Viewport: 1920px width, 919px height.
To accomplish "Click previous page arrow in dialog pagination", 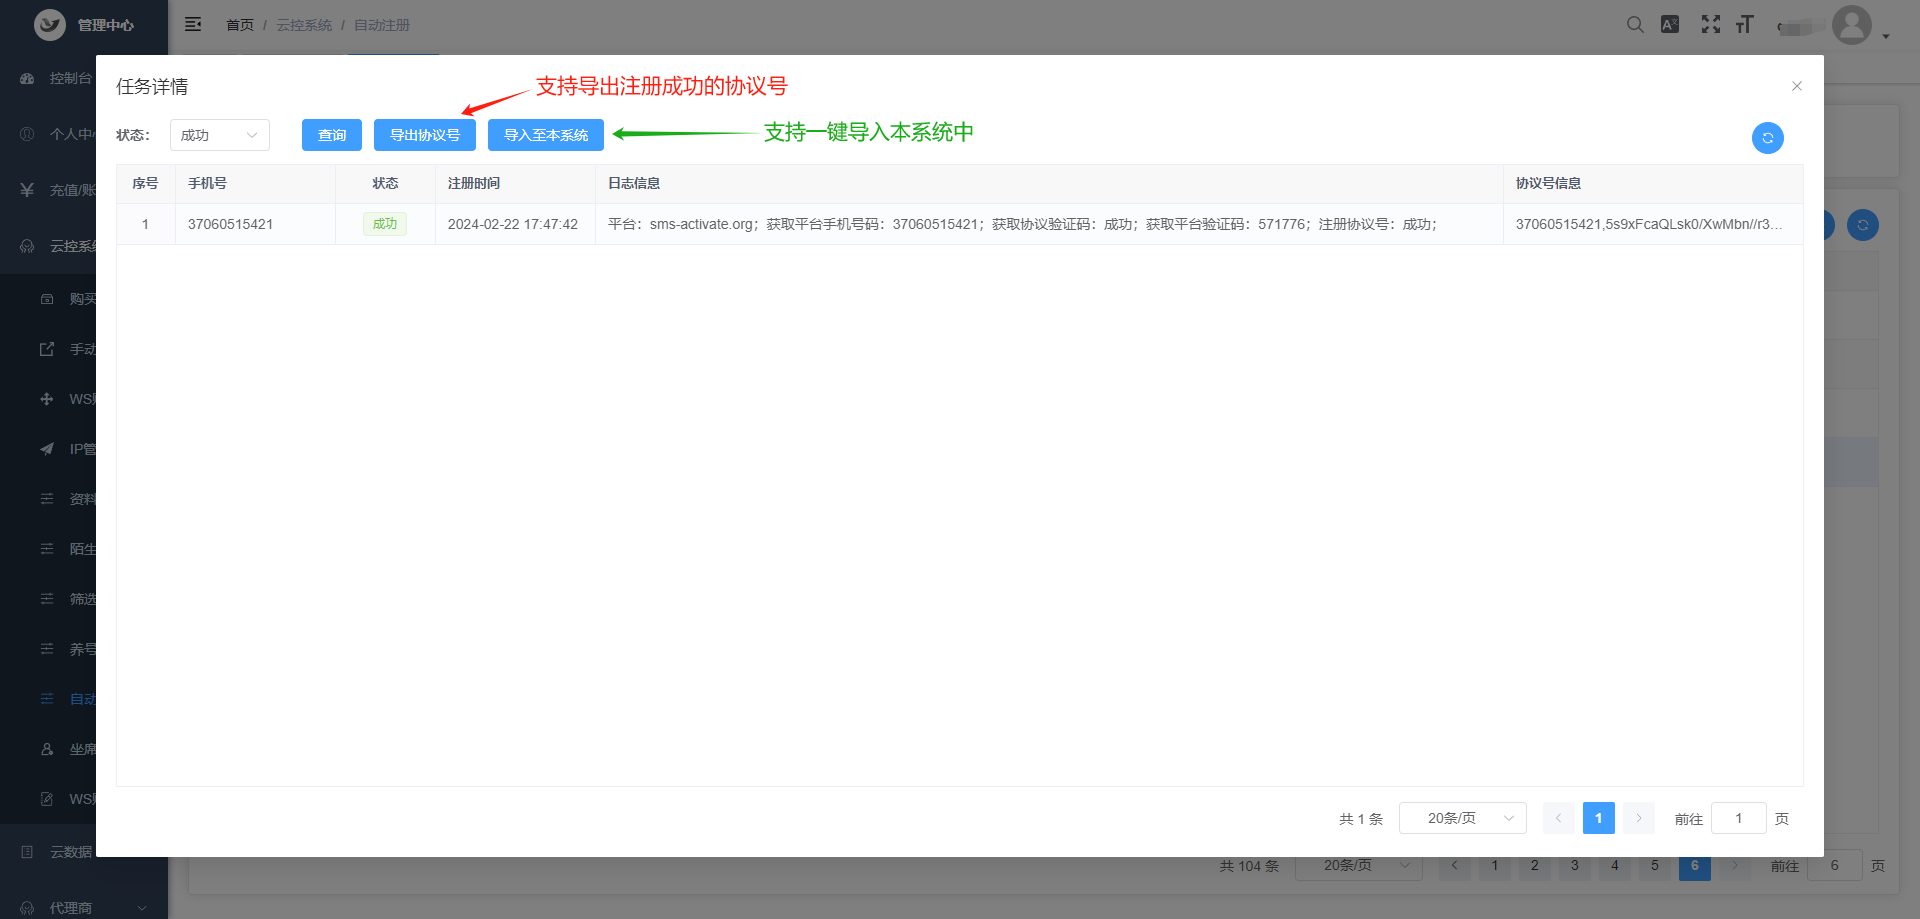I will (x=1558, y=818).
